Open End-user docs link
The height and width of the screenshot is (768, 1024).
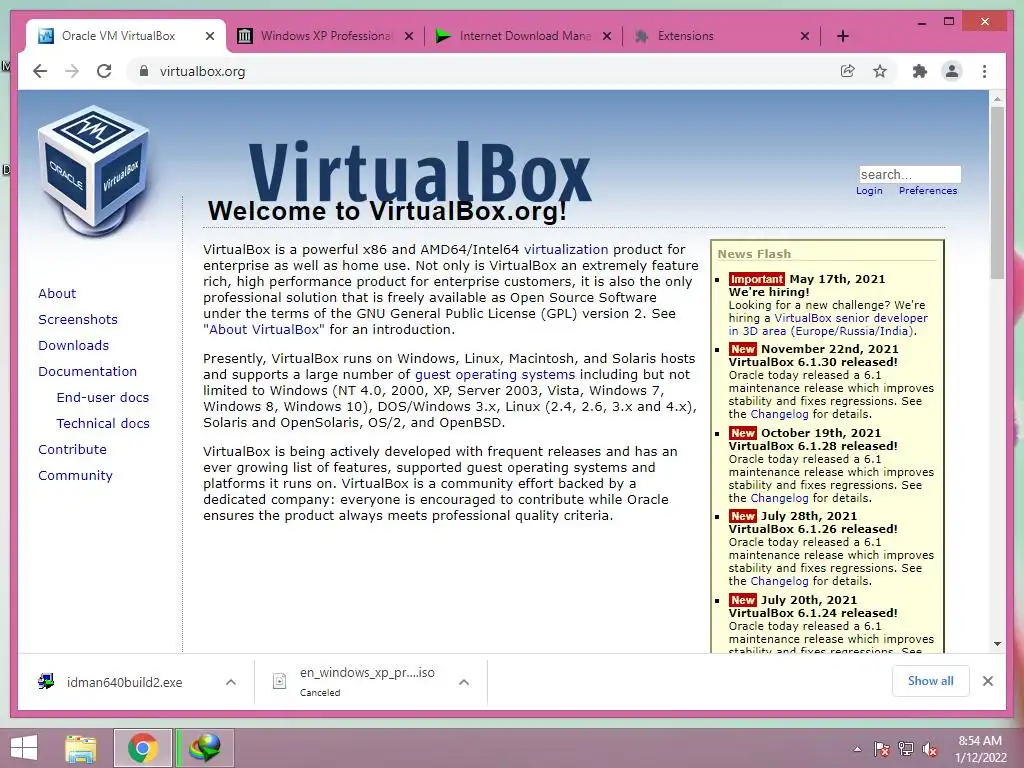pyautogui.click(x=103, y=397)
